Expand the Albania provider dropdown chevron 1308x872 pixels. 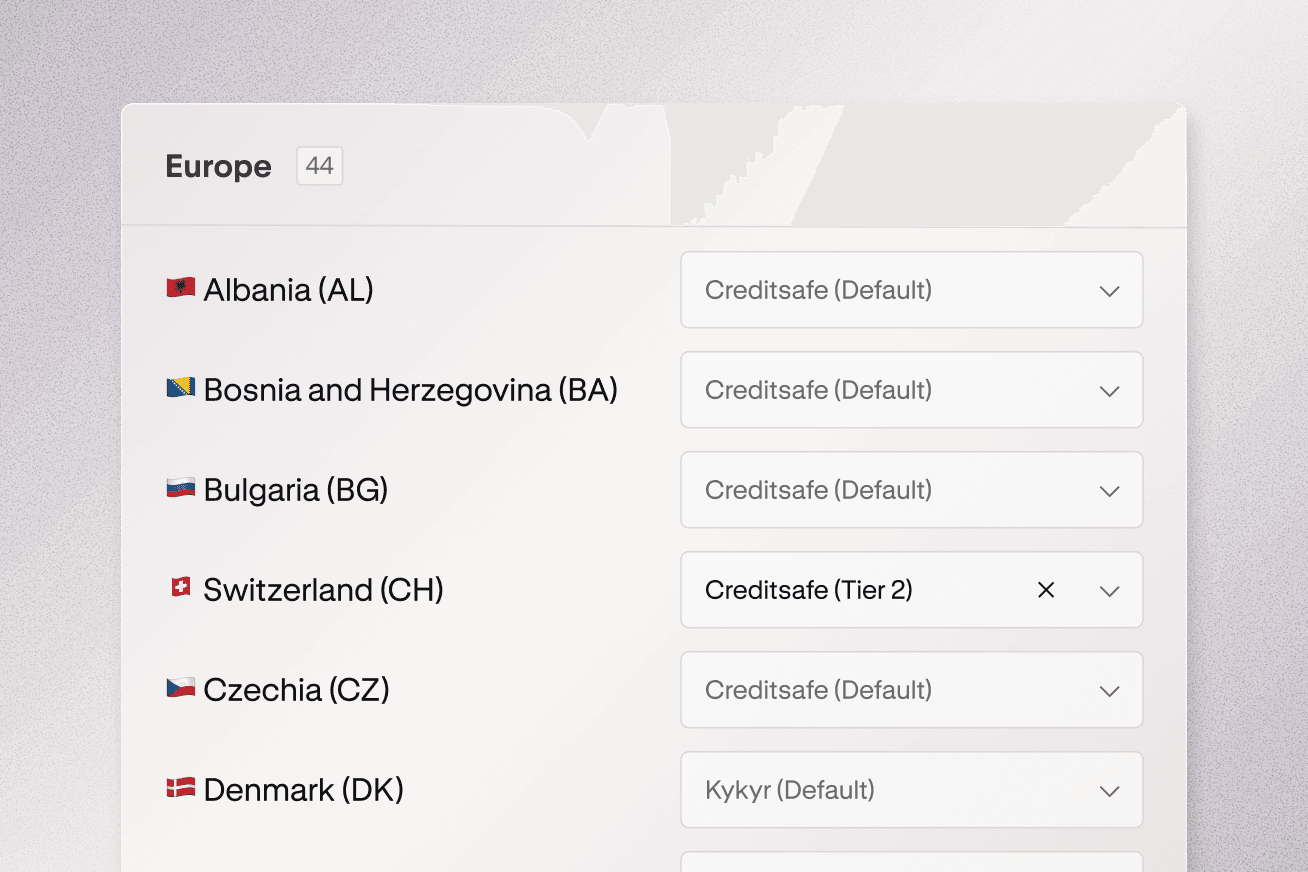1109,291
